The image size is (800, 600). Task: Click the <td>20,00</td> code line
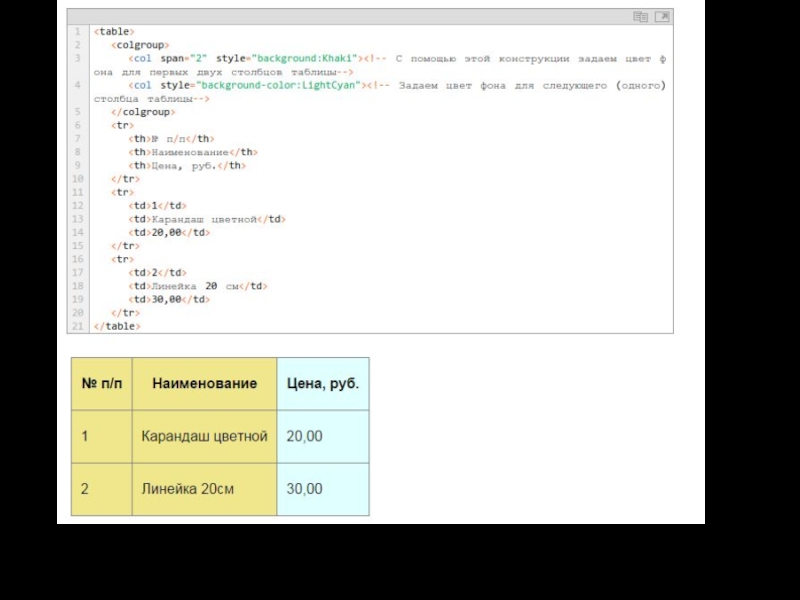169,232
